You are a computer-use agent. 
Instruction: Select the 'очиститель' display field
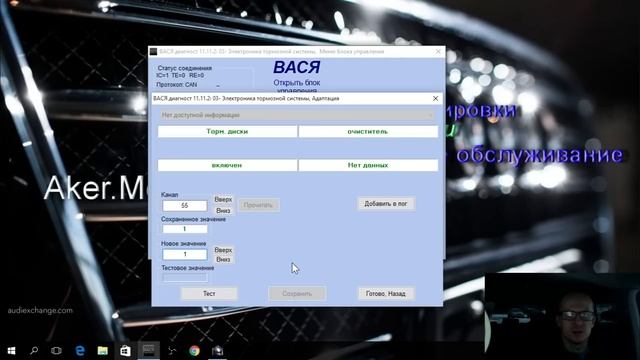tap(368, 131)
